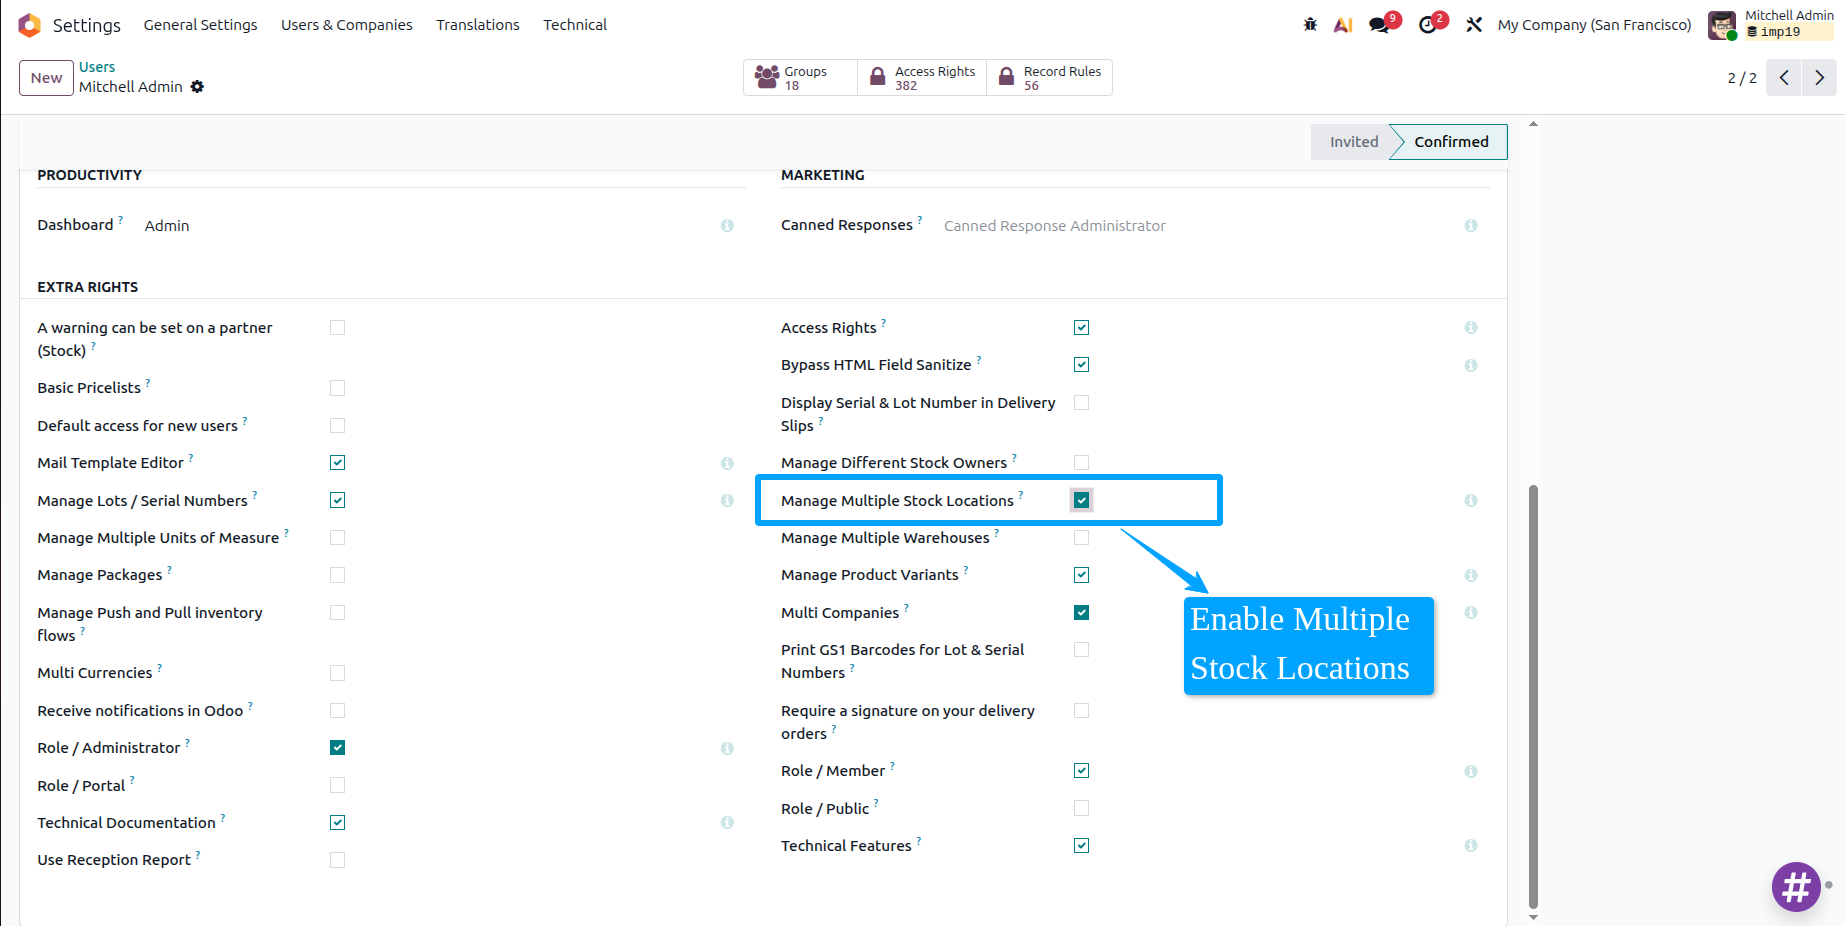Go back to Users breadcrumb link
The width and height of the screenshot is (1845, 926).
[x=97, y=67]
